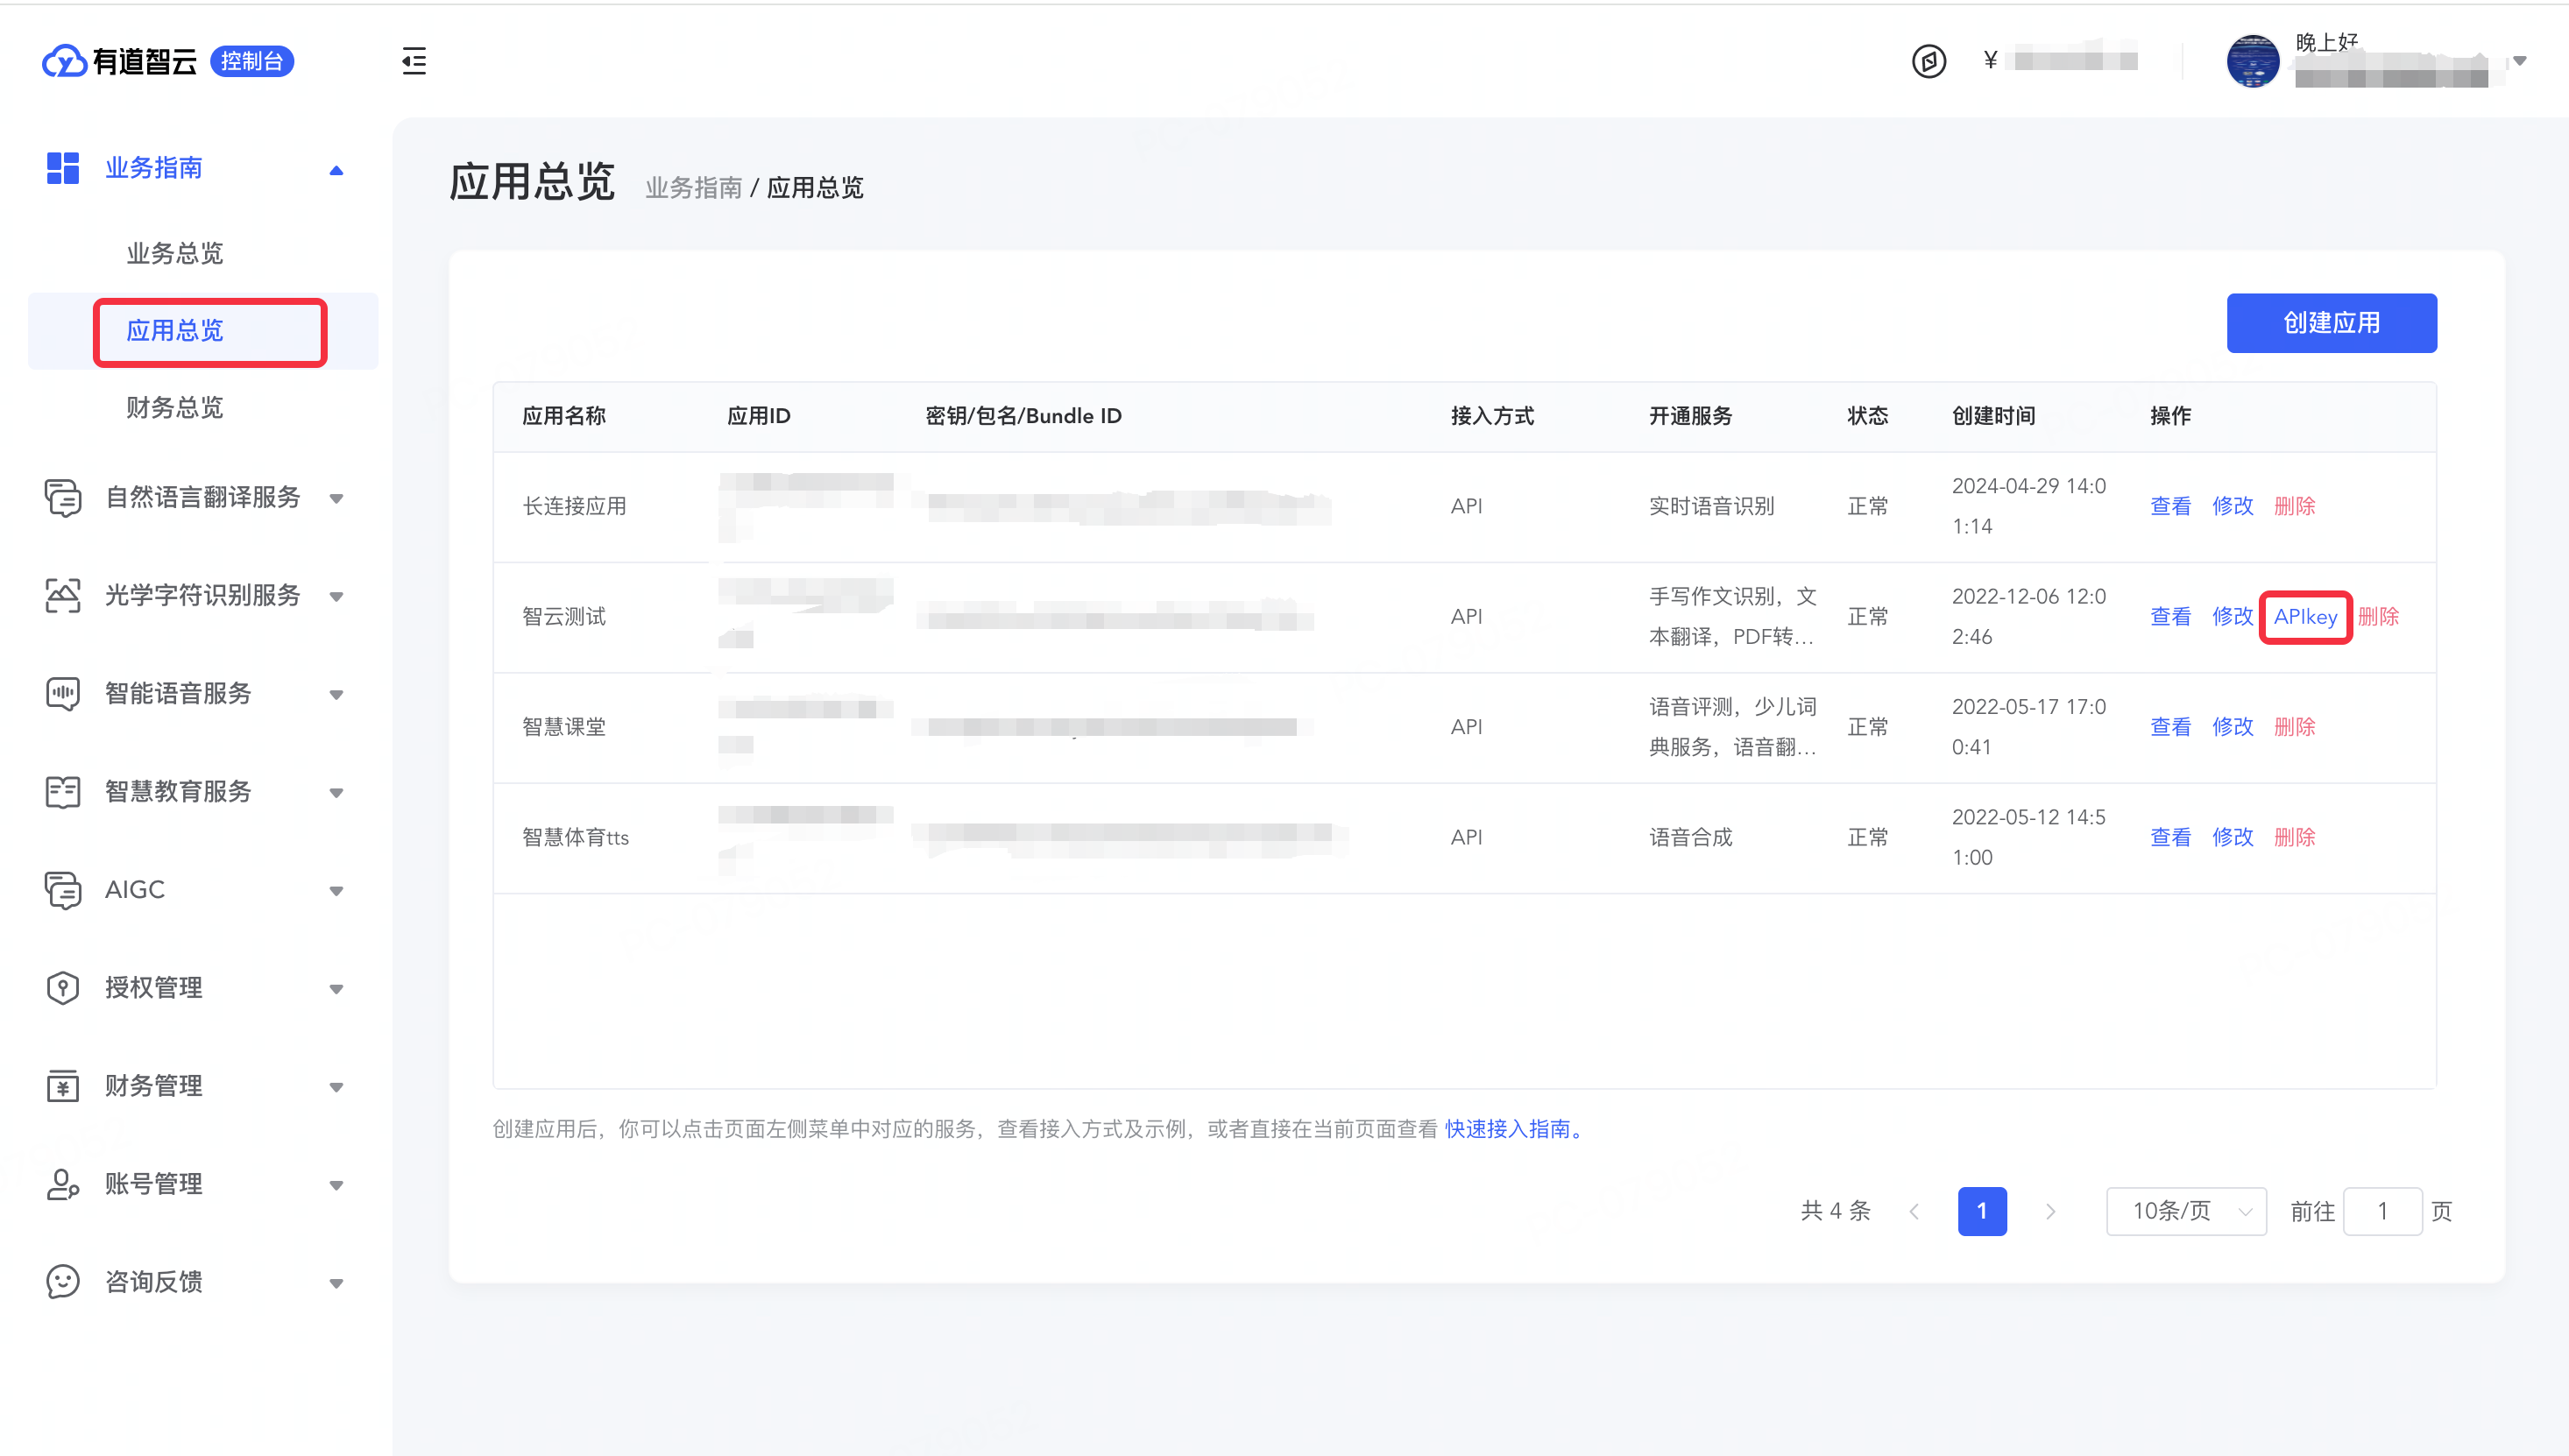2569x1456 pixels.
Task: Expand the AIGC sidebar section
Action: point(336,890)
